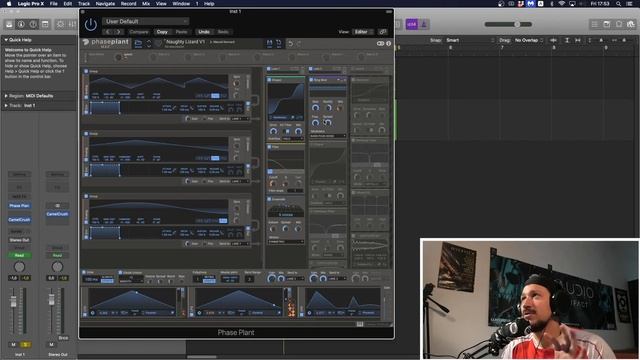
Task: Open the Ring Mod modulation dropdown
Action: coord(328,136)
